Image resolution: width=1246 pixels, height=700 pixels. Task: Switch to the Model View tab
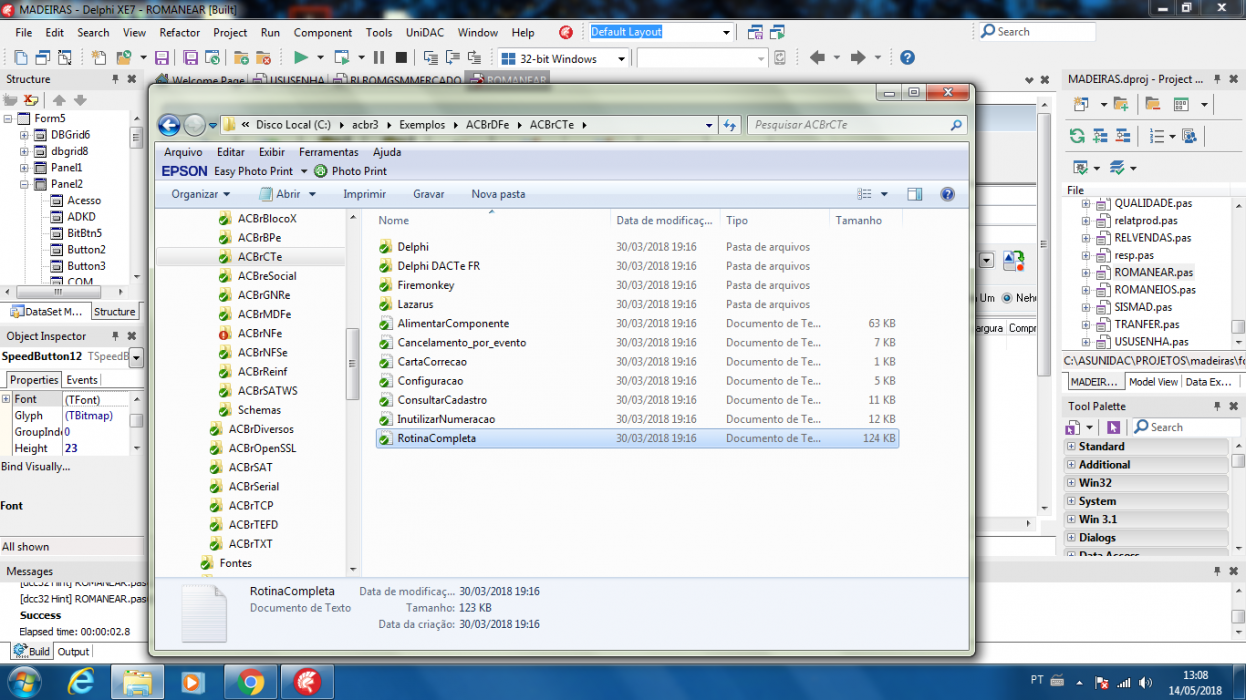[x=1153, y=382]
